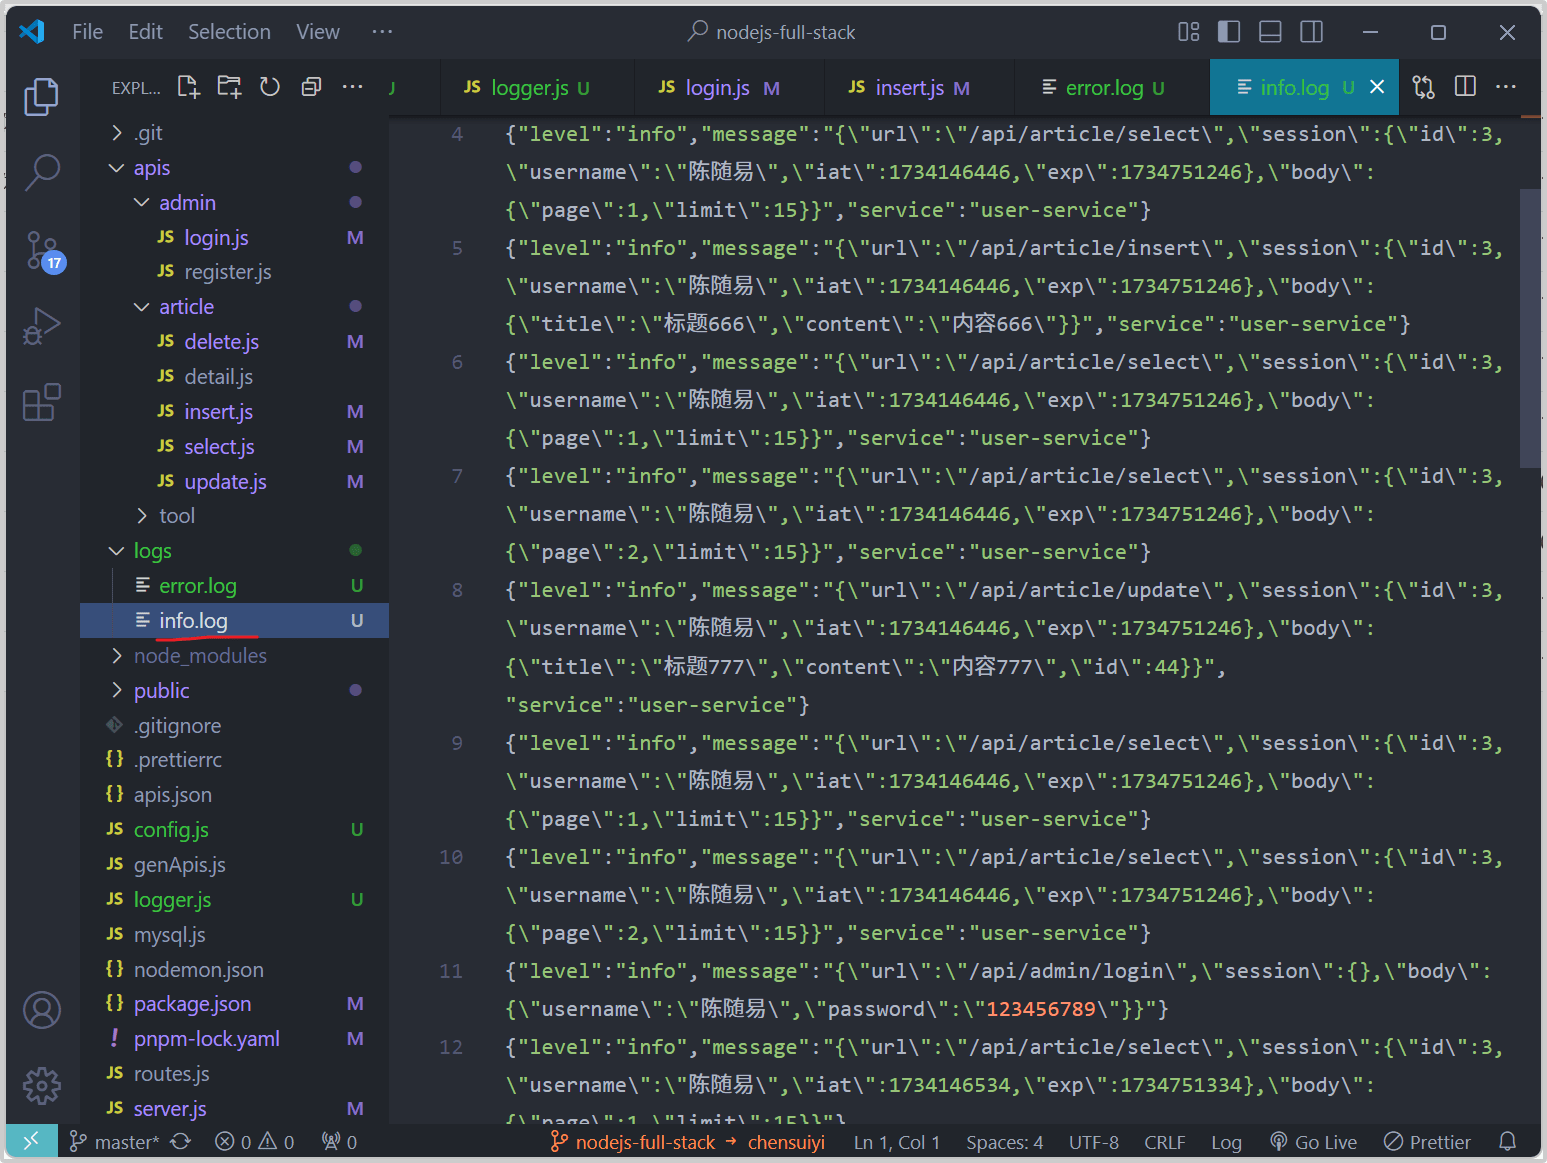Click Ln 1, Col 1 cursor position
The image size is (1547, 1163).
point(896,1141)
